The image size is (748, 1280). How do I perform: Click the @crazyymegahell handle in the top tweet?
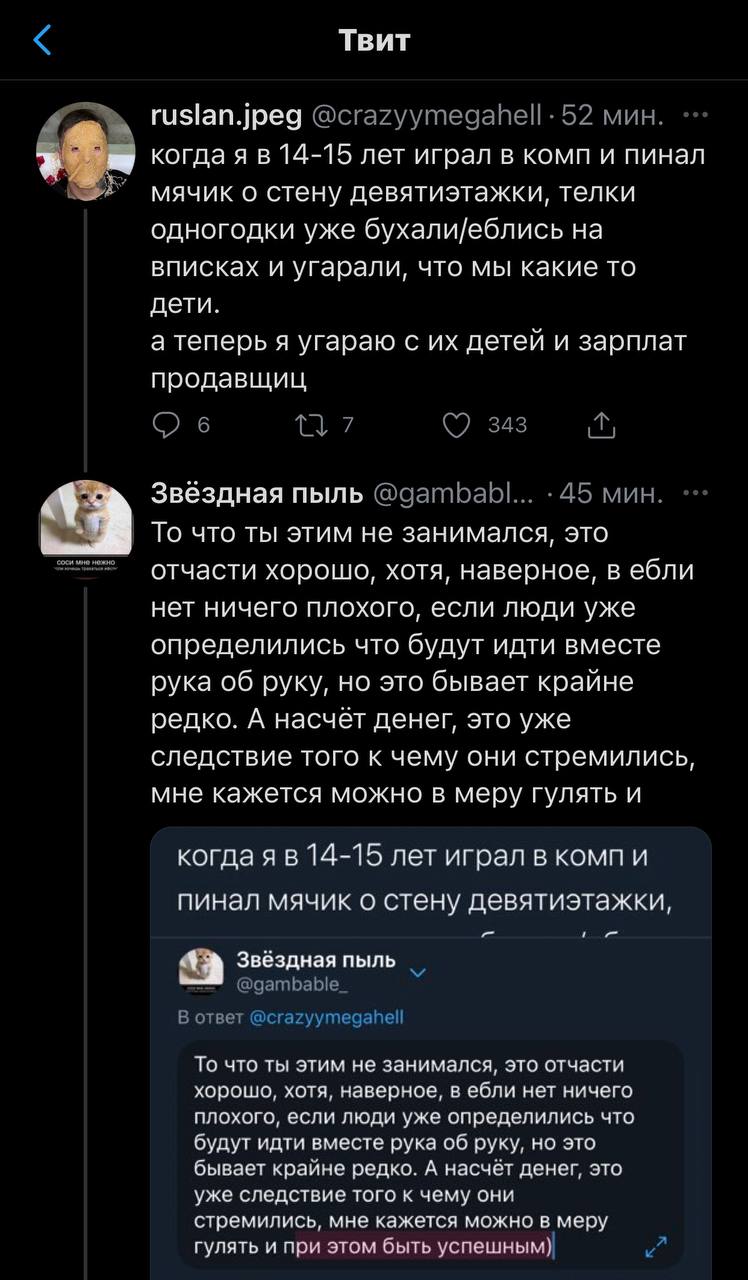coord(428,116)
